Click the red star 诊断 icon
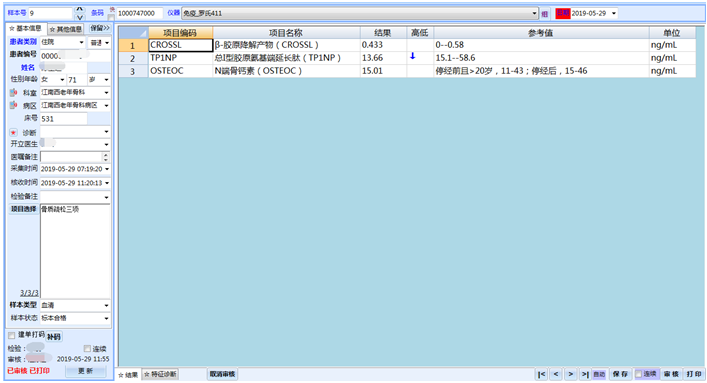Screen dimensions: 707x383 click(x=14, y=133)
